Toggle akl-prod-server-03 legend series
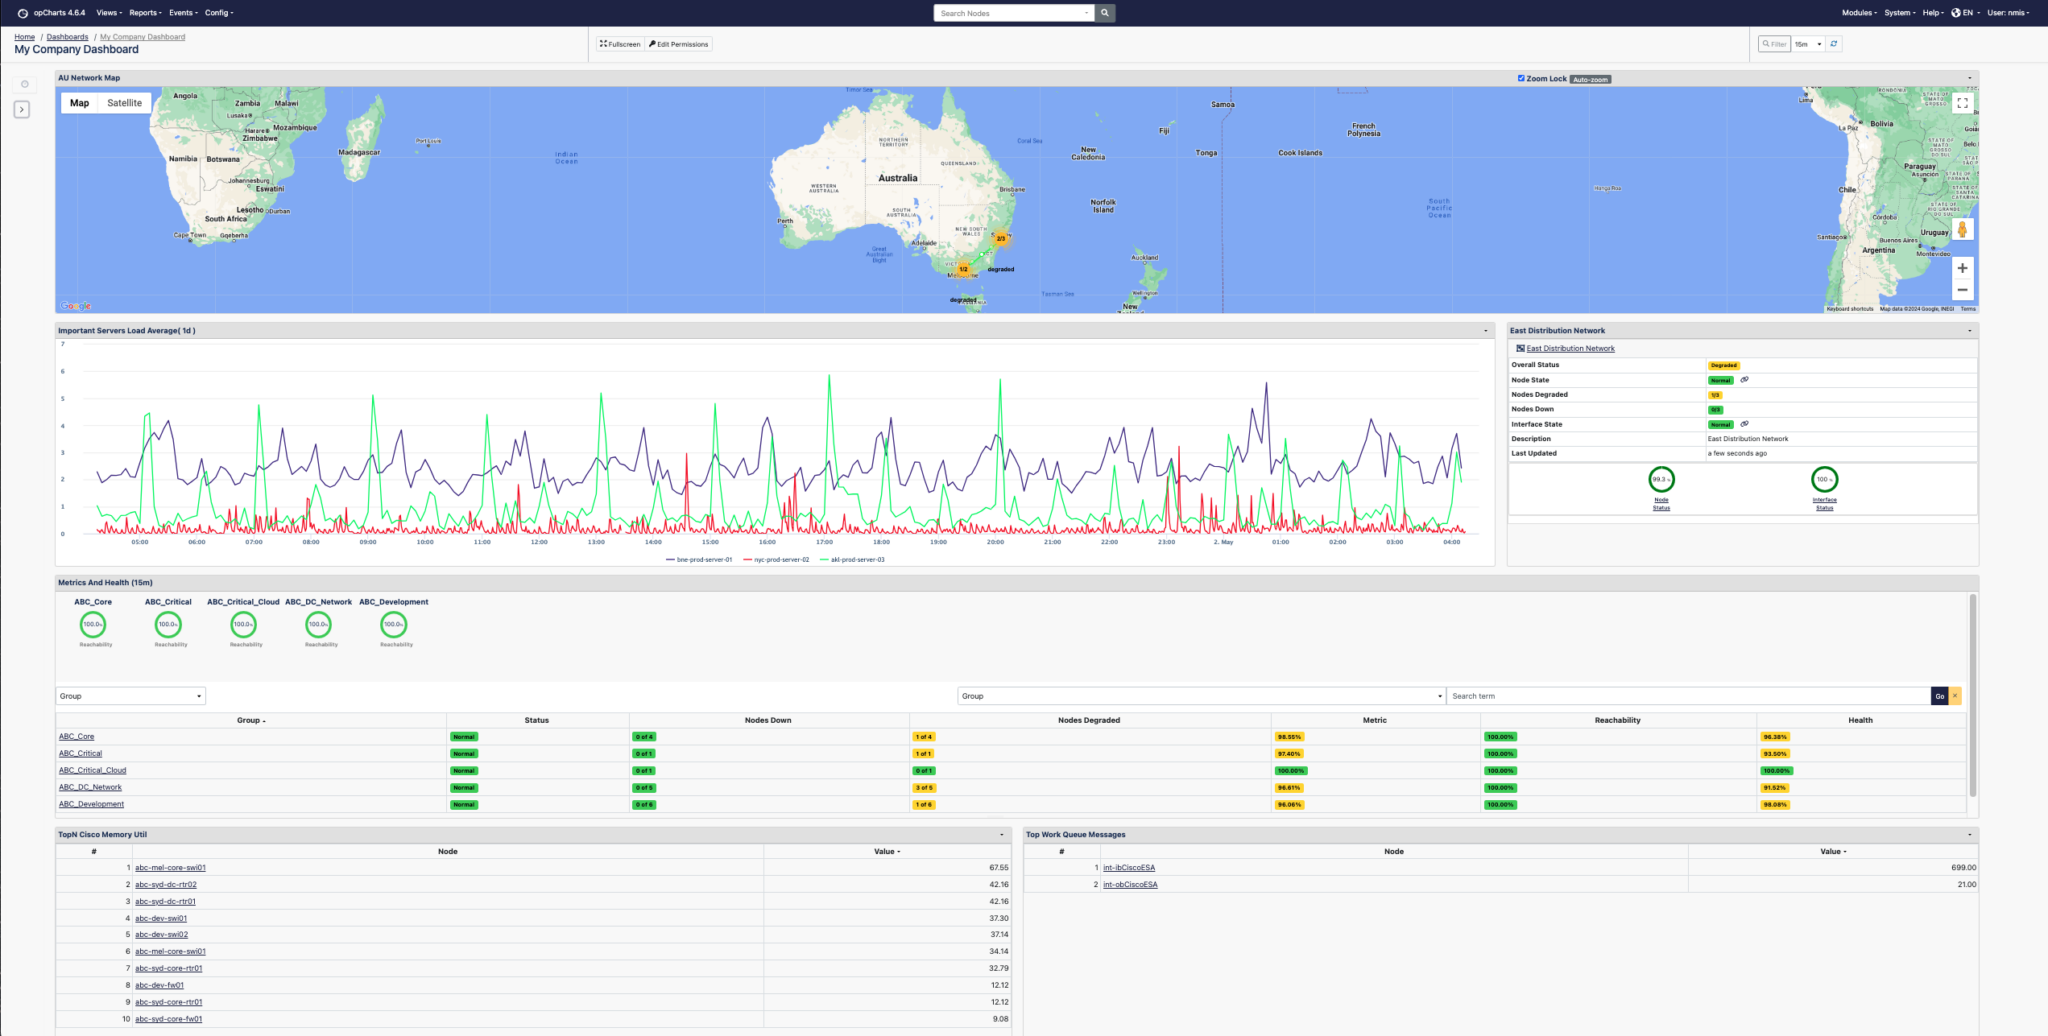 [852, 560]
